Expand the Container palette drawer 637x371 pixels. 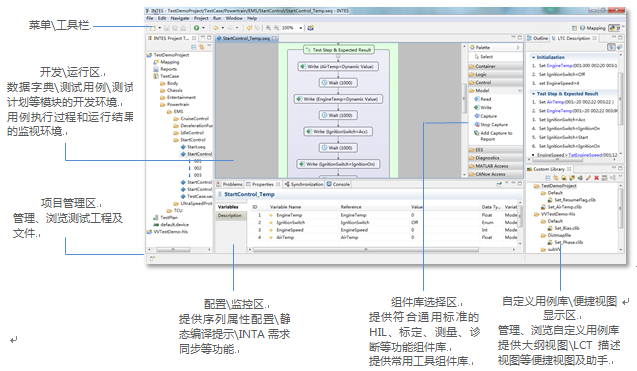[496, 66]
